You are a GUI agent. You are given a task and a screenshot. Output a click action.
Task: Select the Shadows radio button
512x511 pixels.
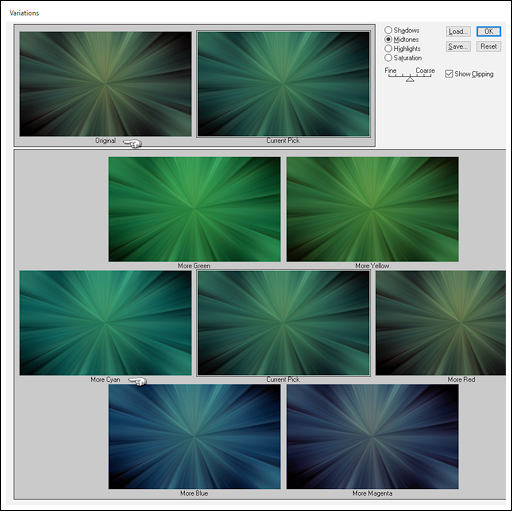coord(388,30)
